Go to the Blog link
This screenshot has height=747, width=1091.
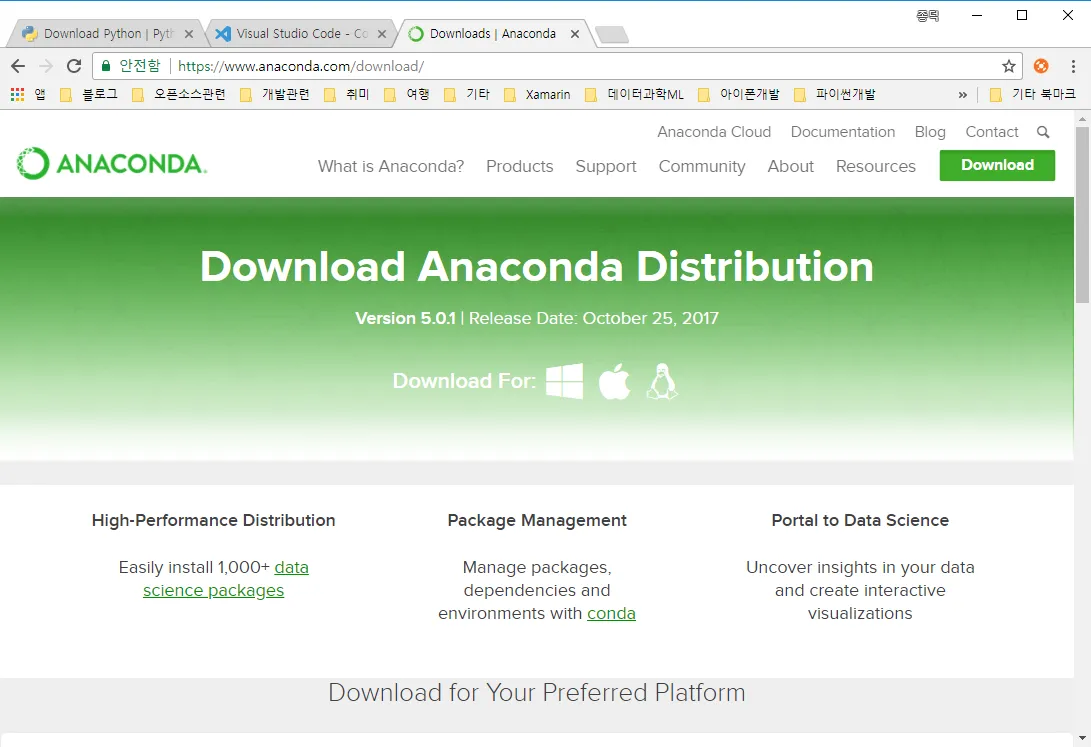[930, 132]
